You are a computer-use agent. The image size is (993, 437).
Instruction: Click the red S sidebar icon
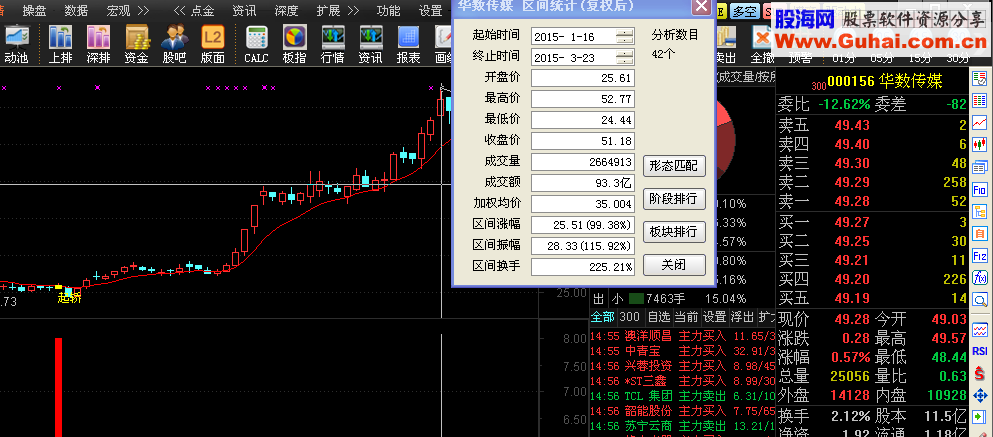pos(980,374)
